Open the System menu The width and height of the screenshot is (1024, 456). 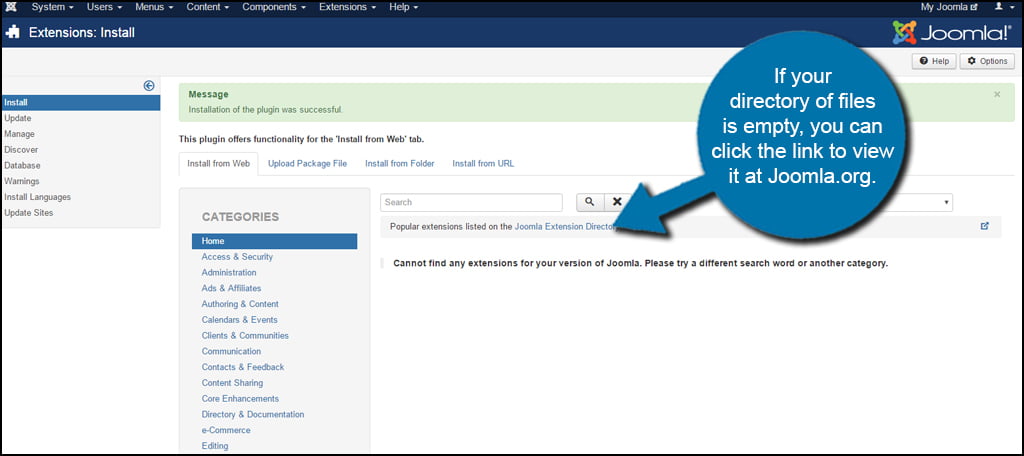click(52, 7)
